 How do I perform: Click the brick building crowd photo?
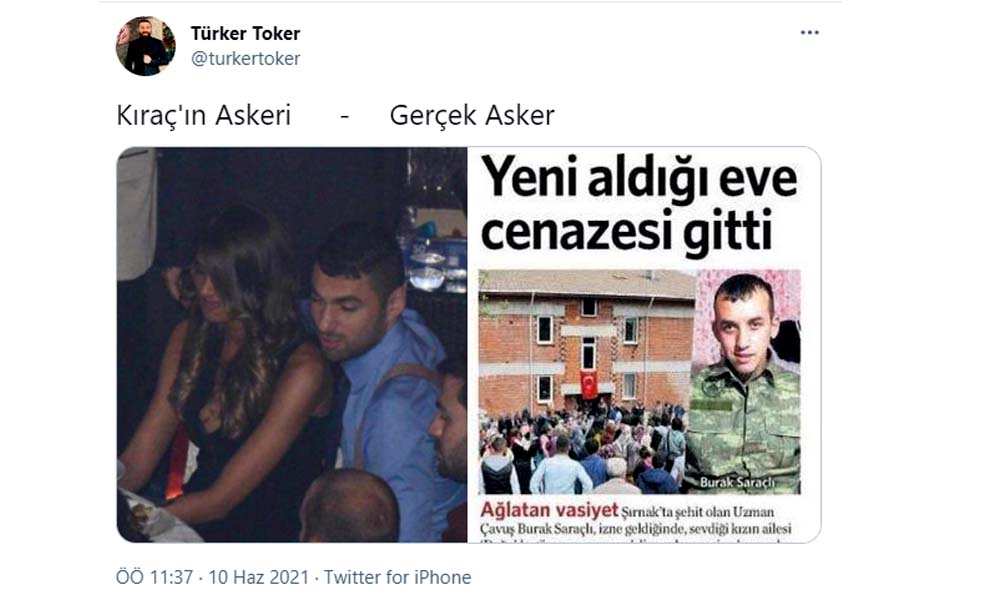coord(587,381)
